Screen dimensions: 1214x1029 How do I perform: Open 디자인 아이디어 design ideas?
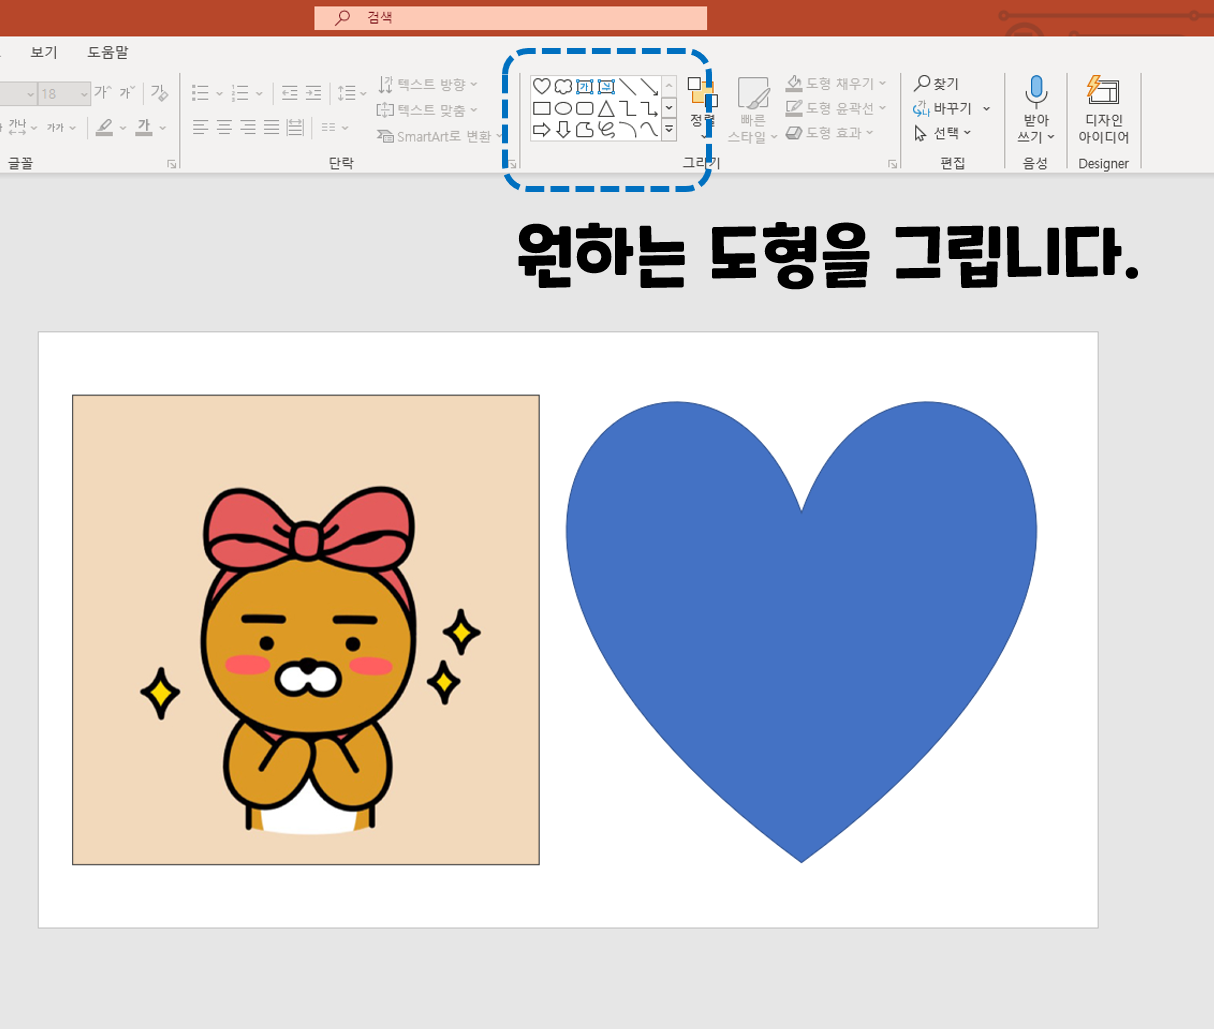tap(1103, 110)
